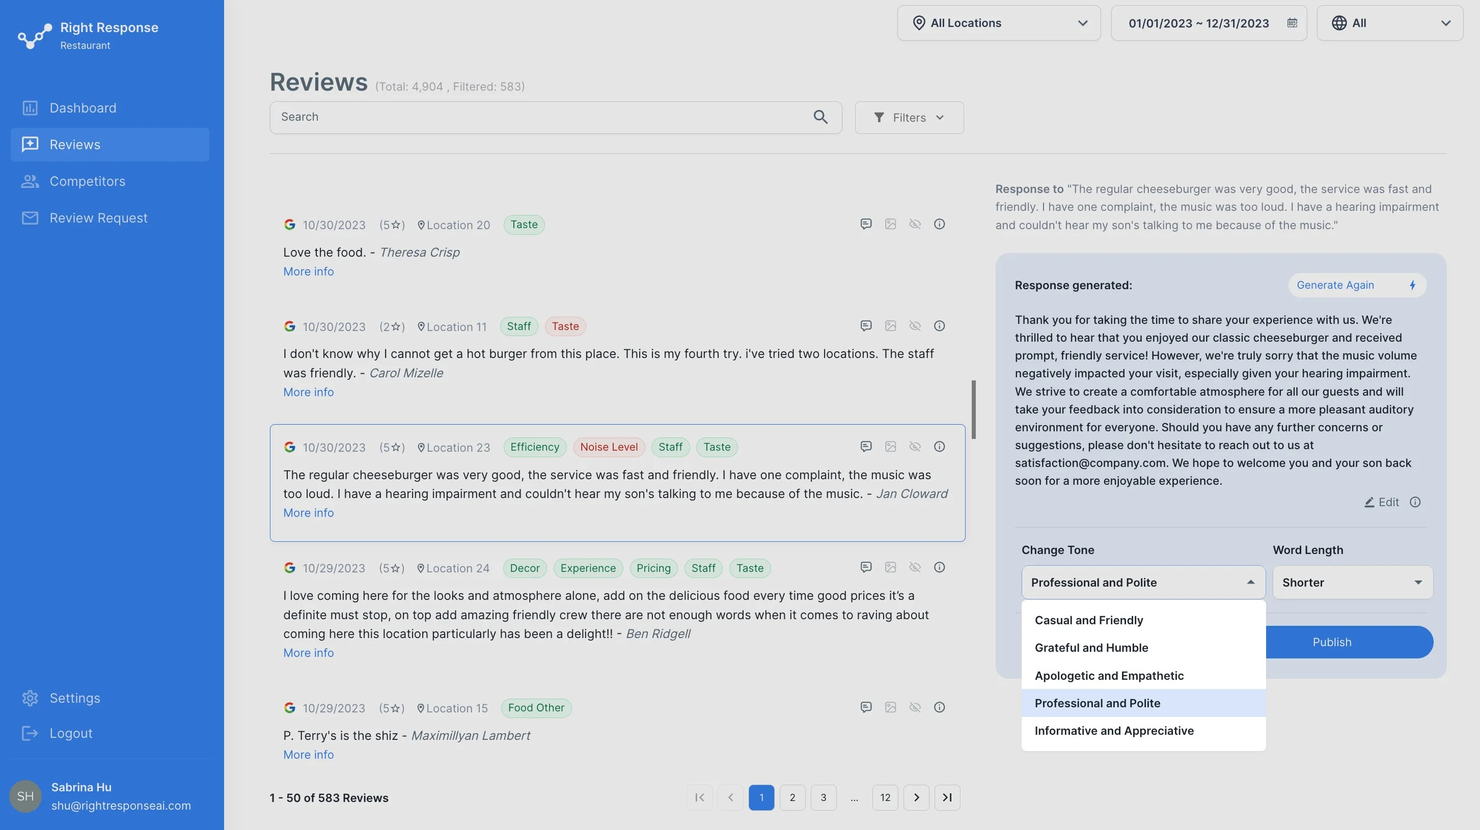This screenshot has width=1480, height=830.
Task: Click the calendar icon in the date range picker
Action: coord(1290,22)
